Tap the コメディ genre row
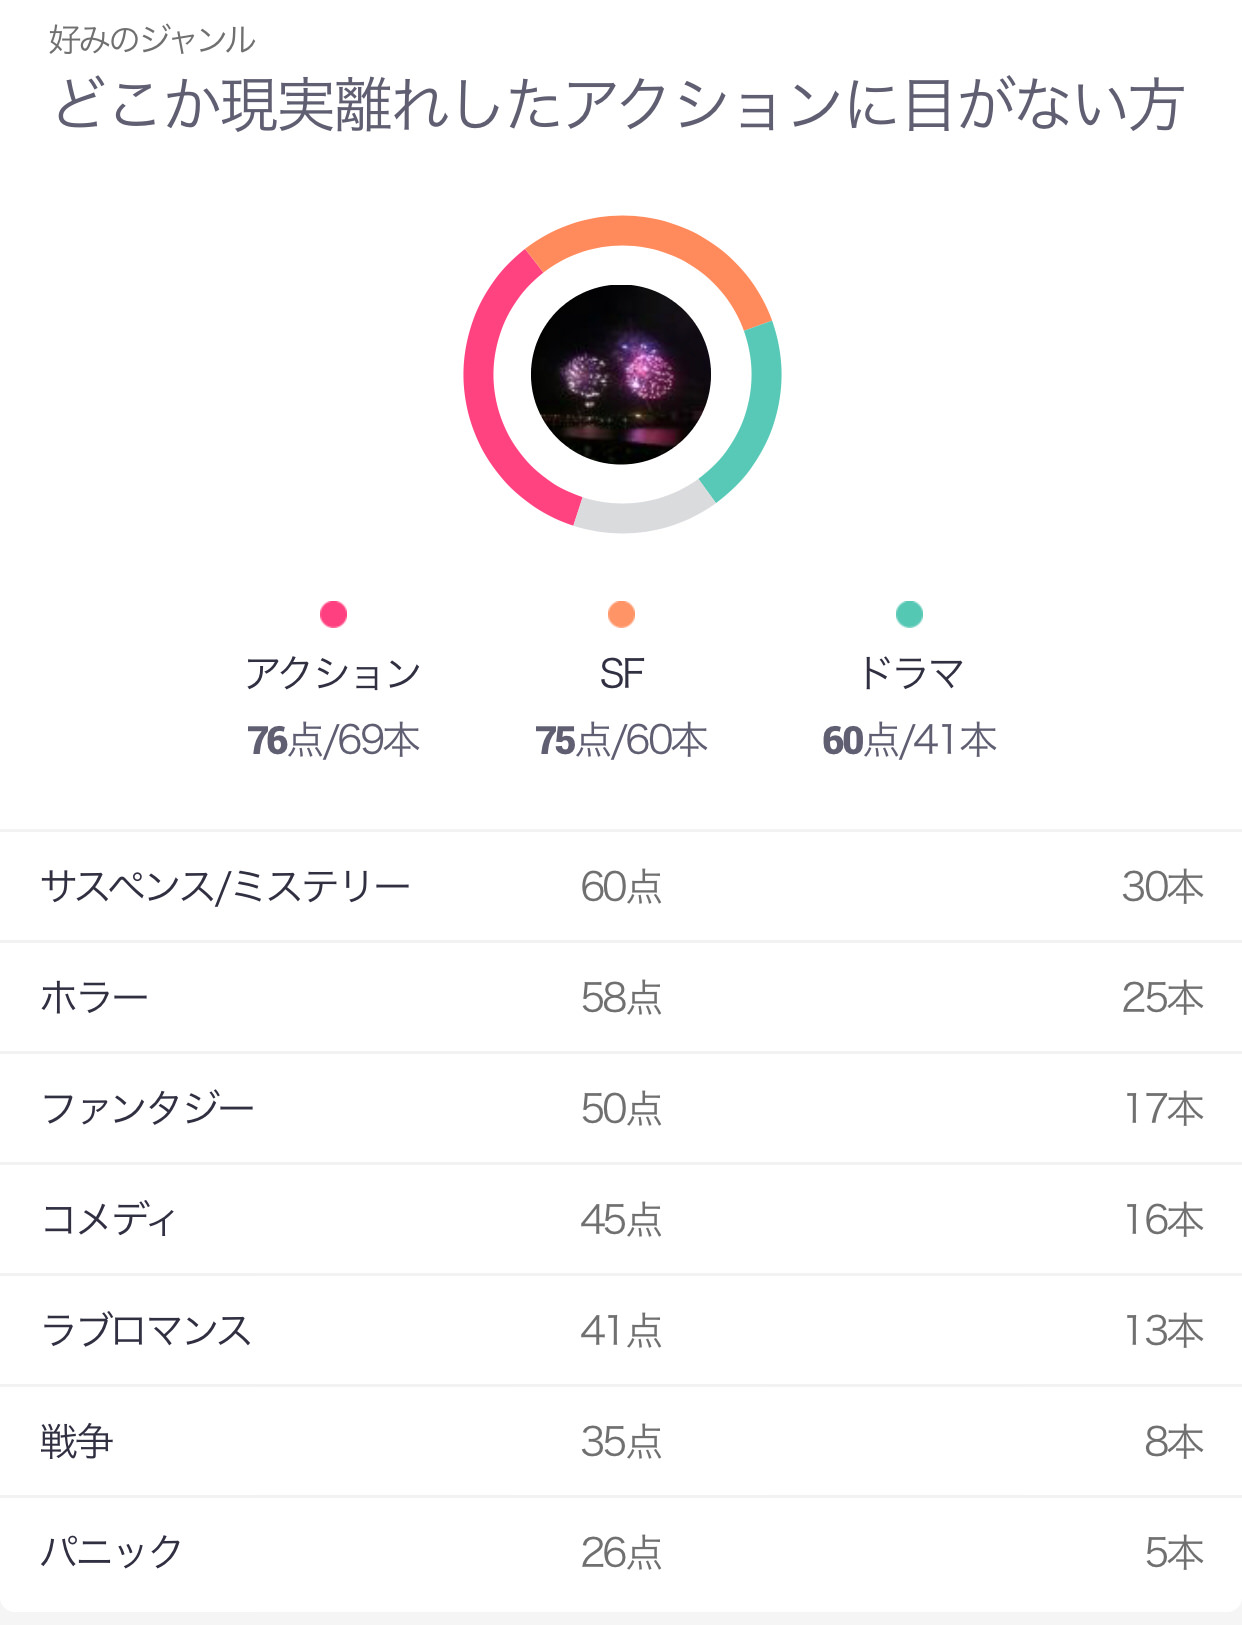1242x1625 pixels. (621, 1219)
